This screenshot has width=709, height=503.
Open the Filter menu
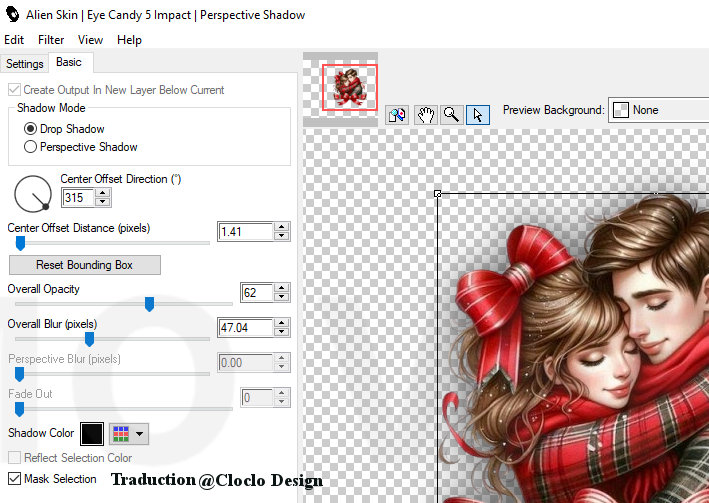click(x=51, y=40)
